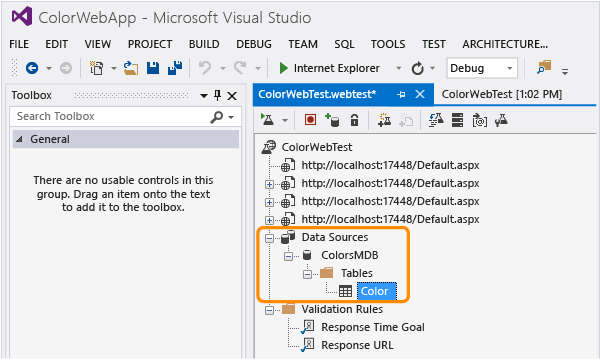Open the TEAM menu

[303, 44]
